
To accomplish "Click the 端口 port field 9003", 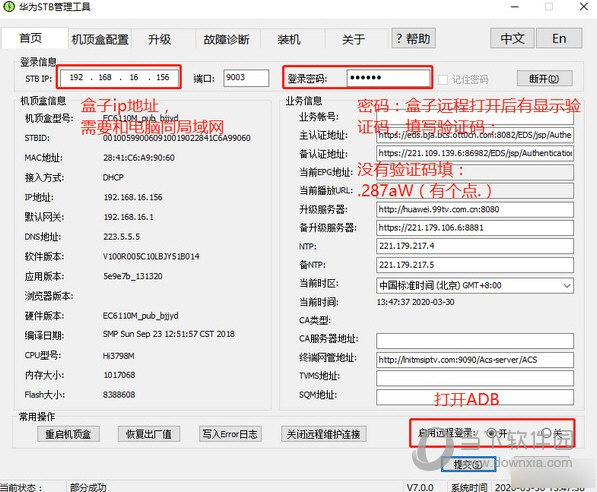I will pos(246,78).
